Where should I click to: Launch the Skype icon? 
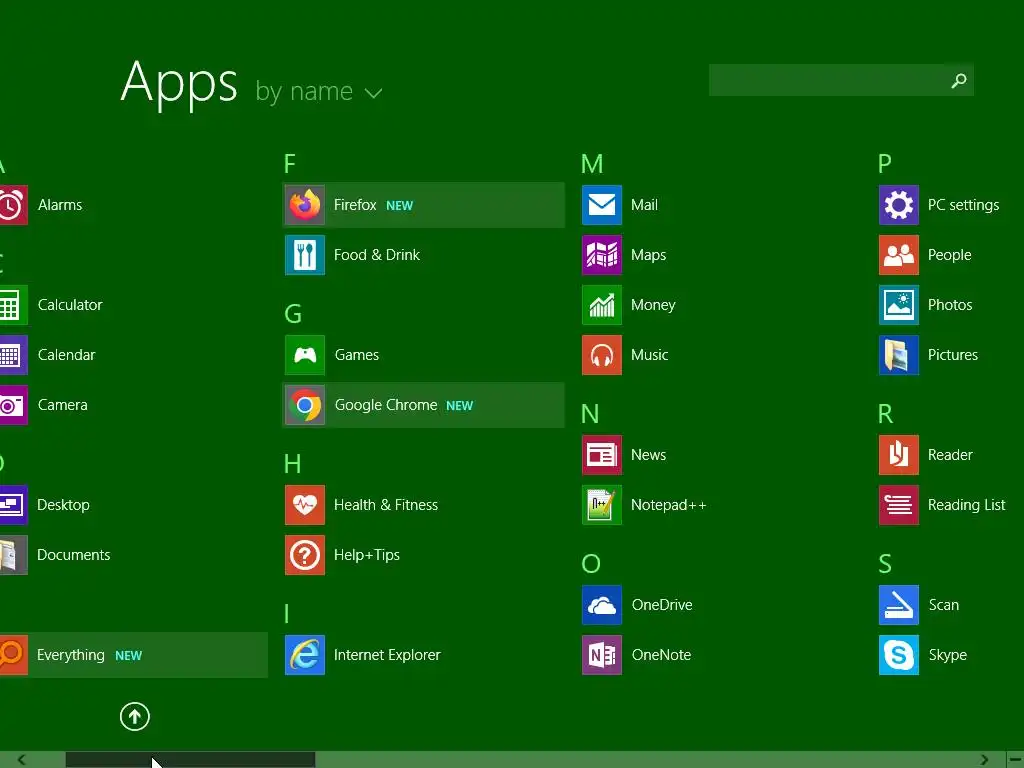(899, 655)
